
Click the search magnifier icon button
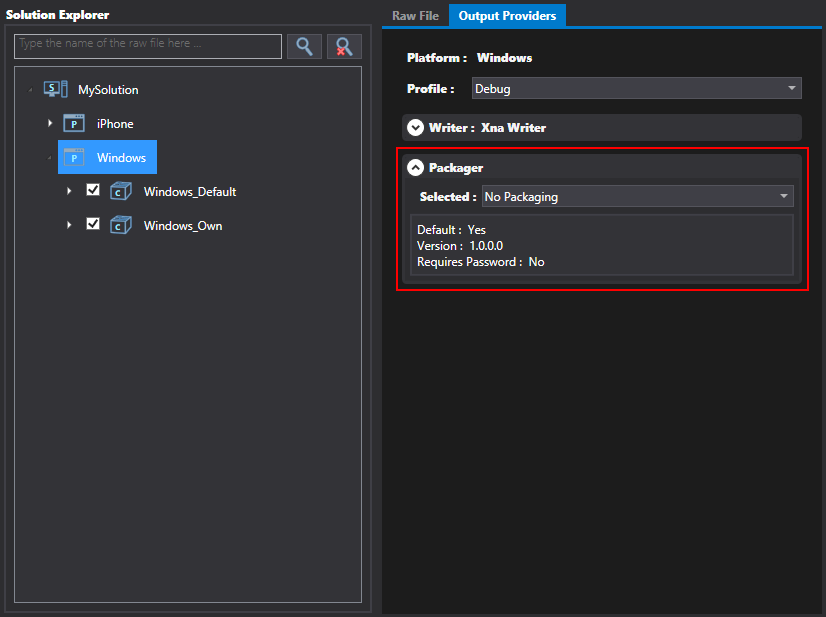tap(304, 46)
